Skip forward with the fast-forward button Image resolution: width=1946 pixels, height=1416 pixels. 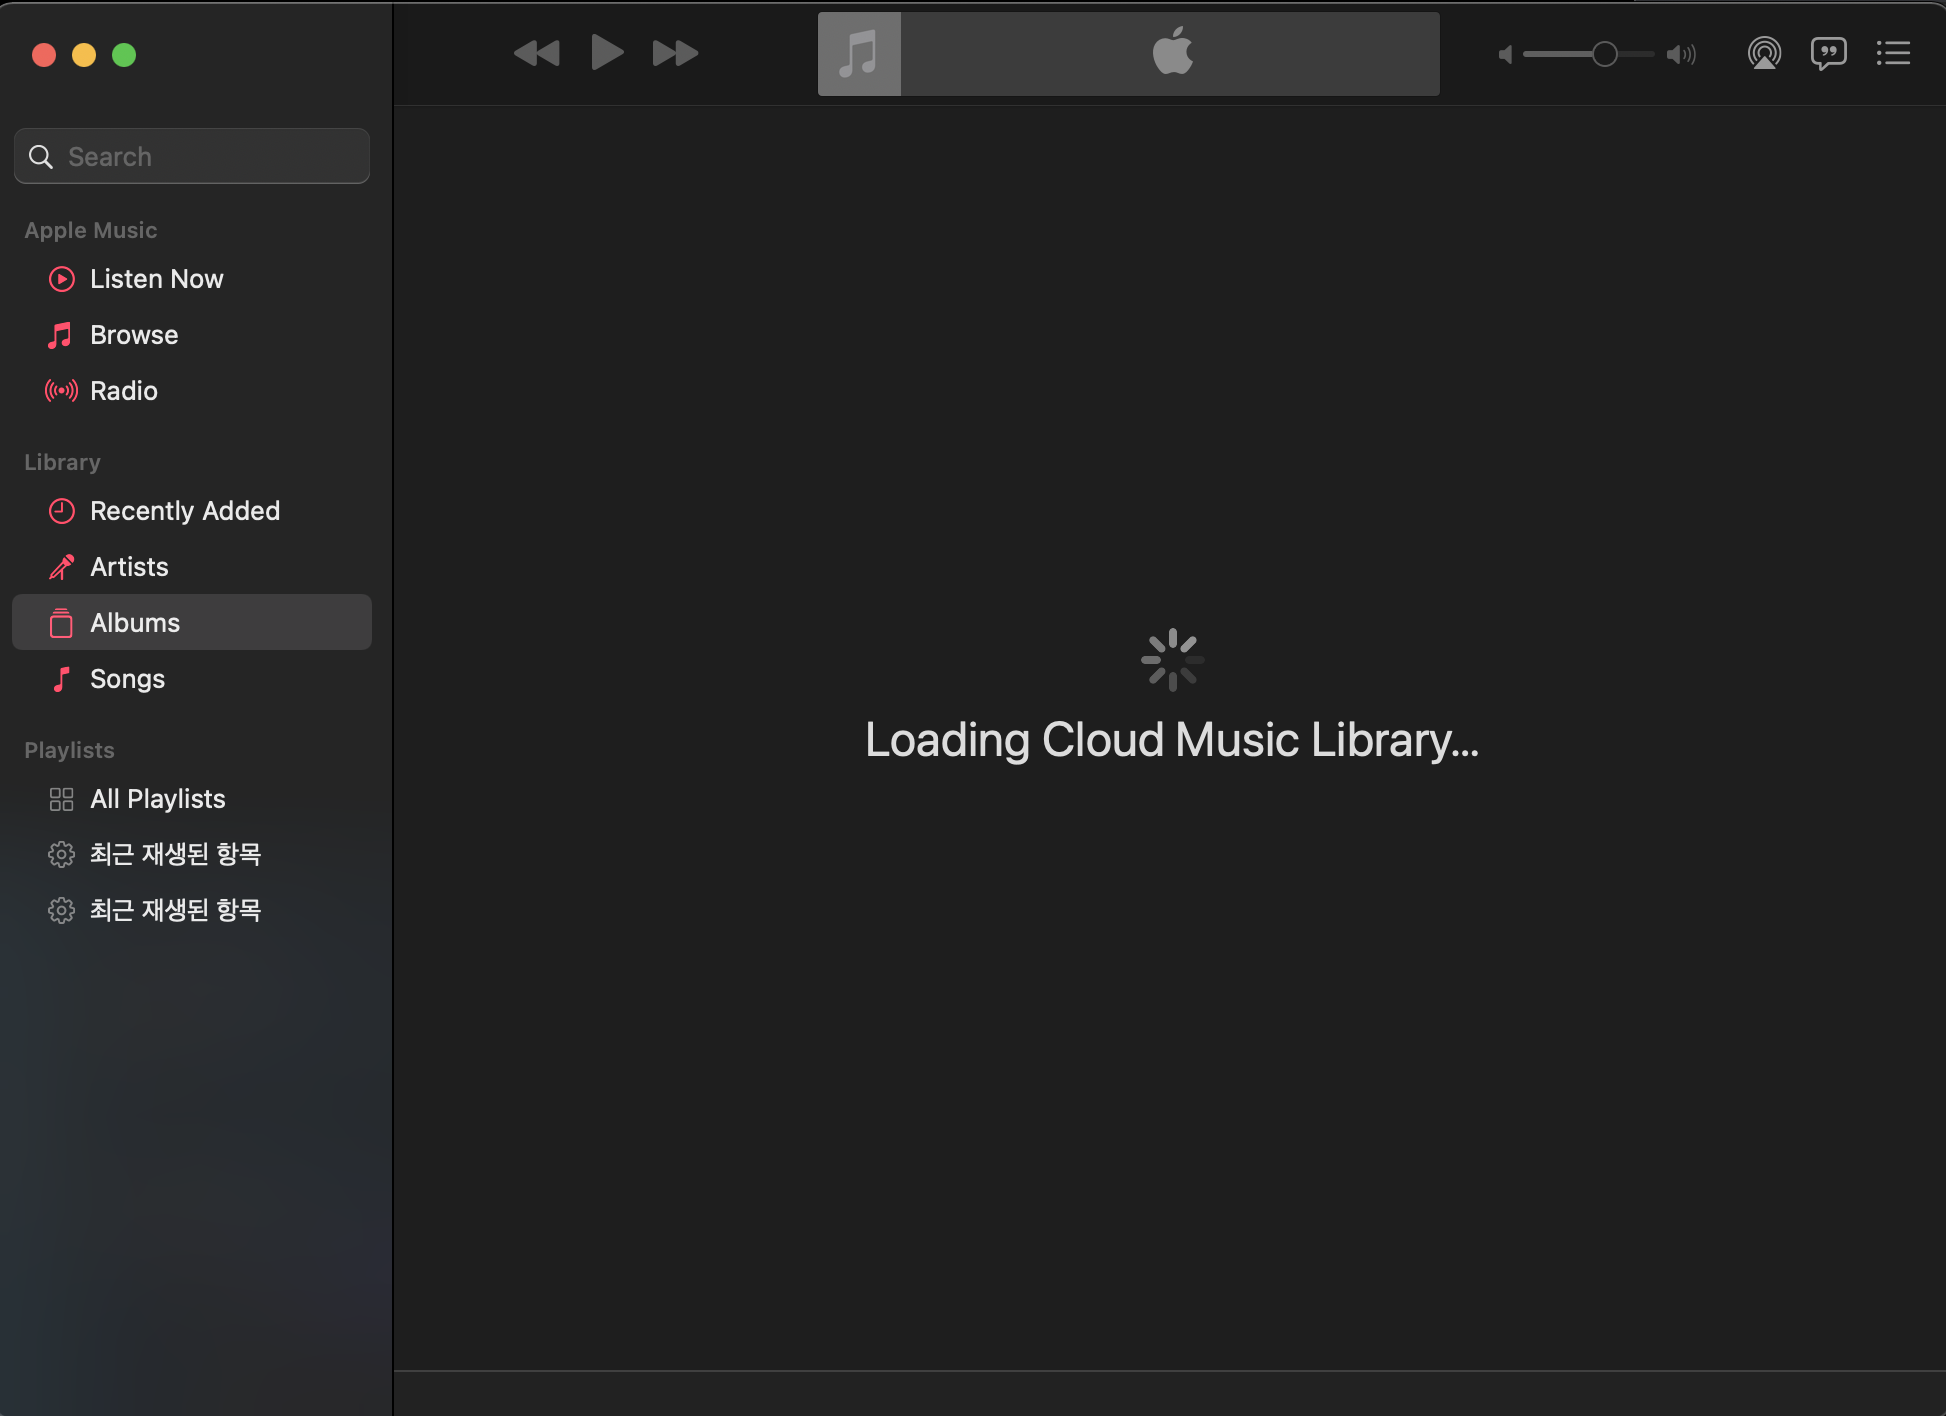pos(675,53)
